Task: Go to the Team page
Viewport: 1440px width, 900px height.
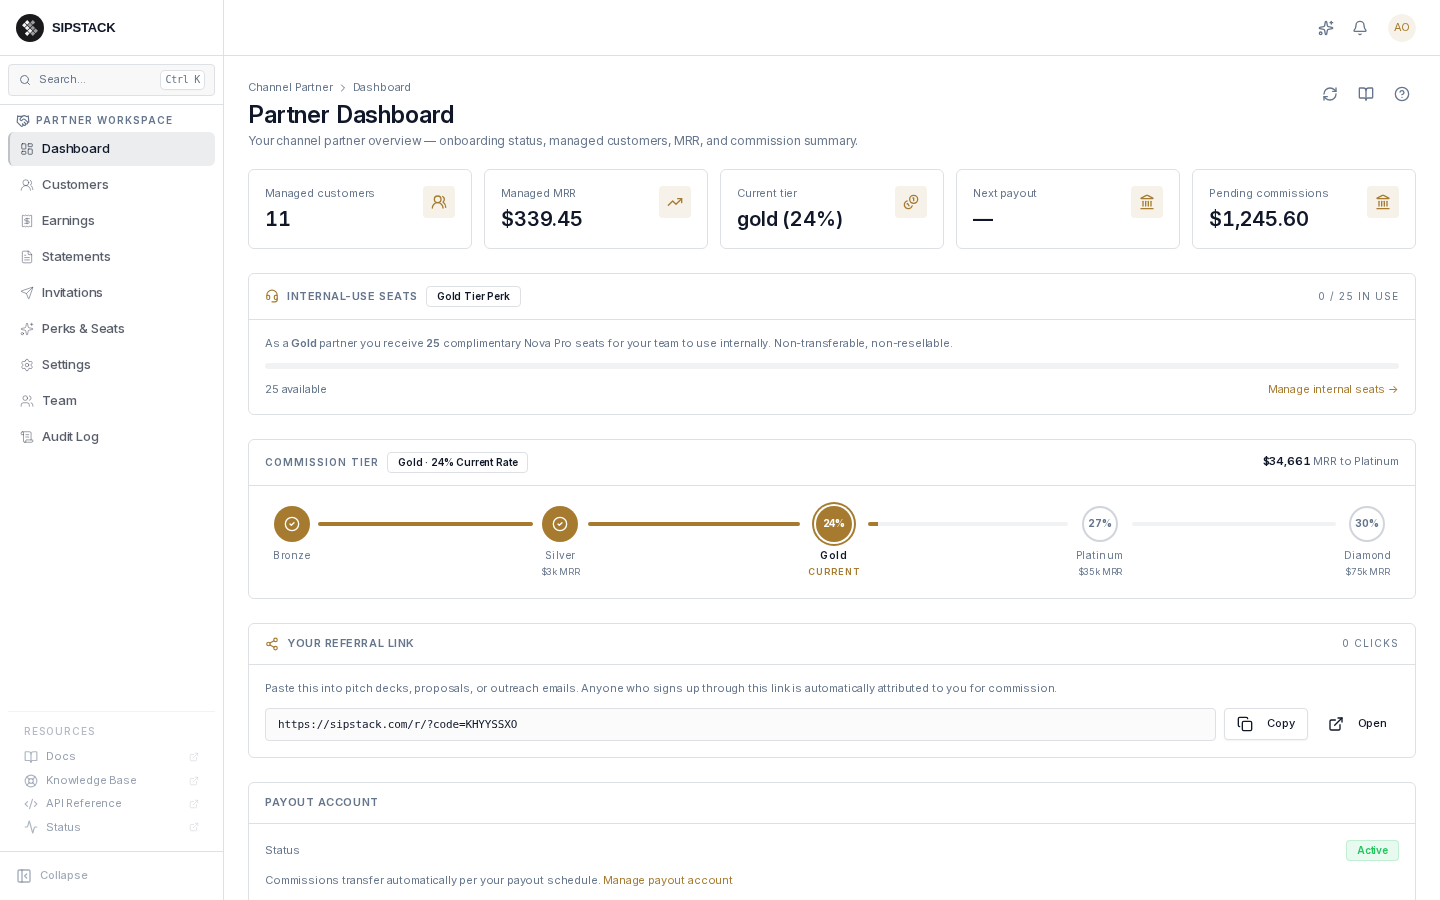Action: [112, 401]
